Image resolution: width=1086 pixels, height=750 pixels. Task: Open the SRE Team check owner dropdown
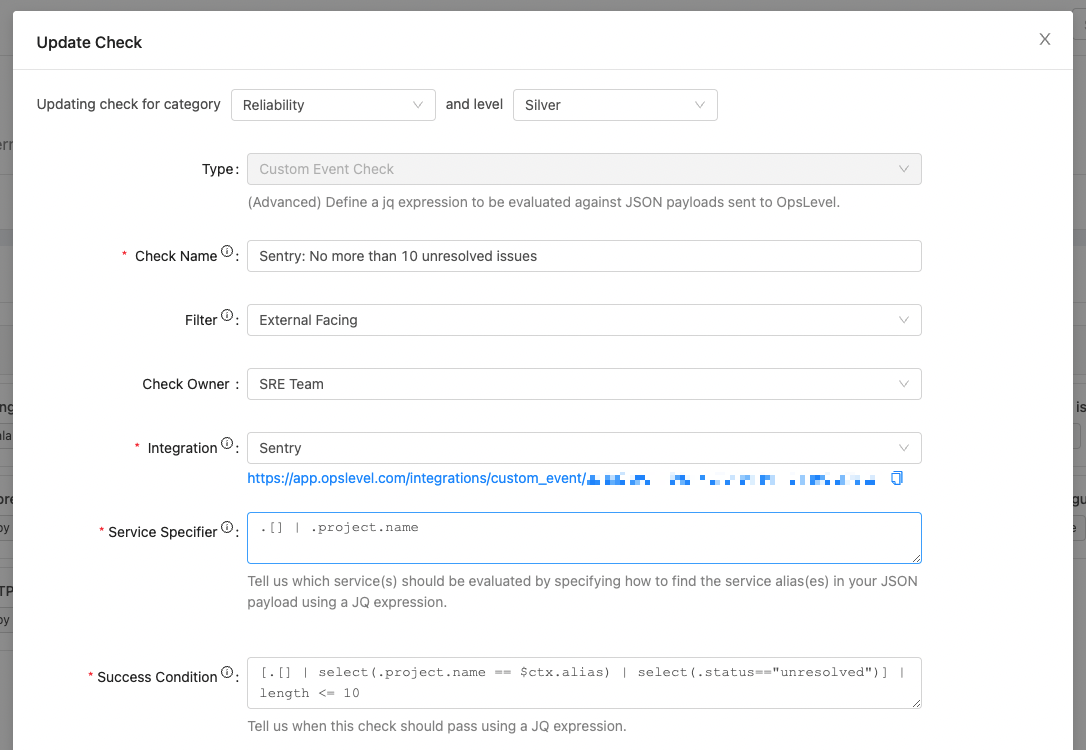coord(584,384)
